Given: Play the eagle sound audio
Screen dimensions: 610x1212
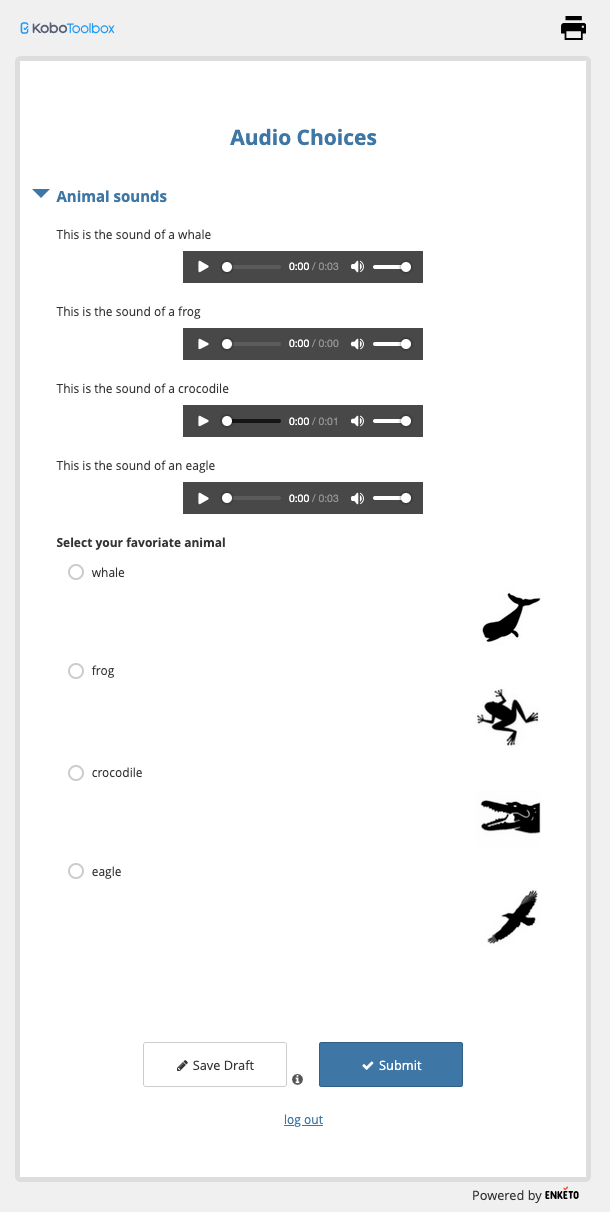Looking at the screenshot, I should pyautogui.click(x=204, y=498).
